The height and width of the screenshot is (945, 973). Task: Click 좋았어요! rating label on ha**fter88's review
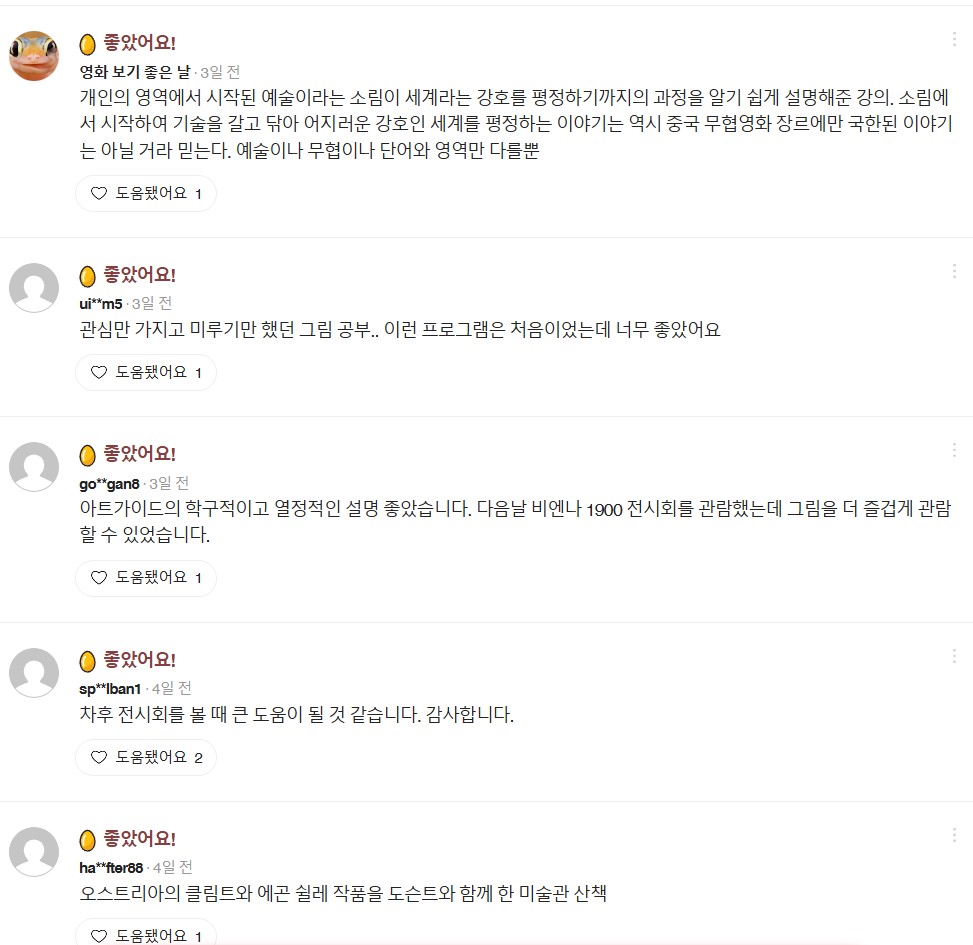click(x=140, y=839)
